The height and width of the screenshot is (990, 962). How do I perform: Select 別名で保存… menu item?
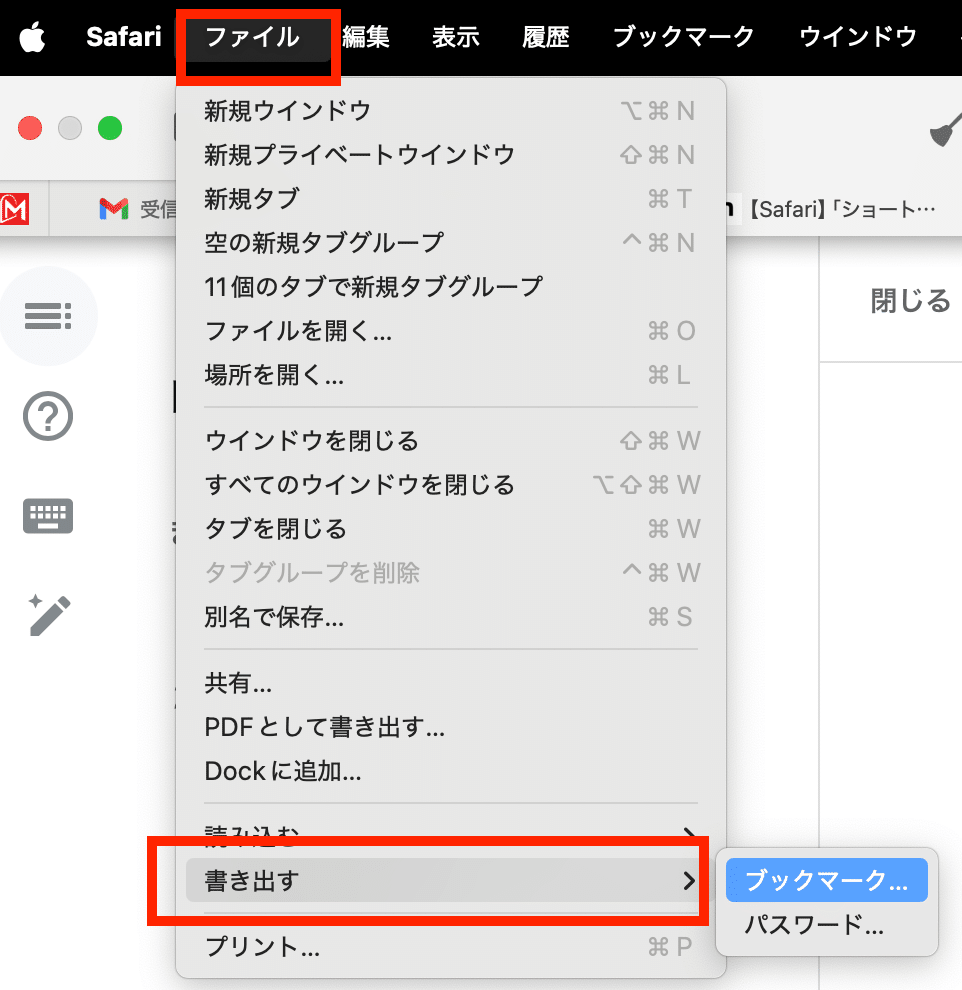(x=450, y=617)
